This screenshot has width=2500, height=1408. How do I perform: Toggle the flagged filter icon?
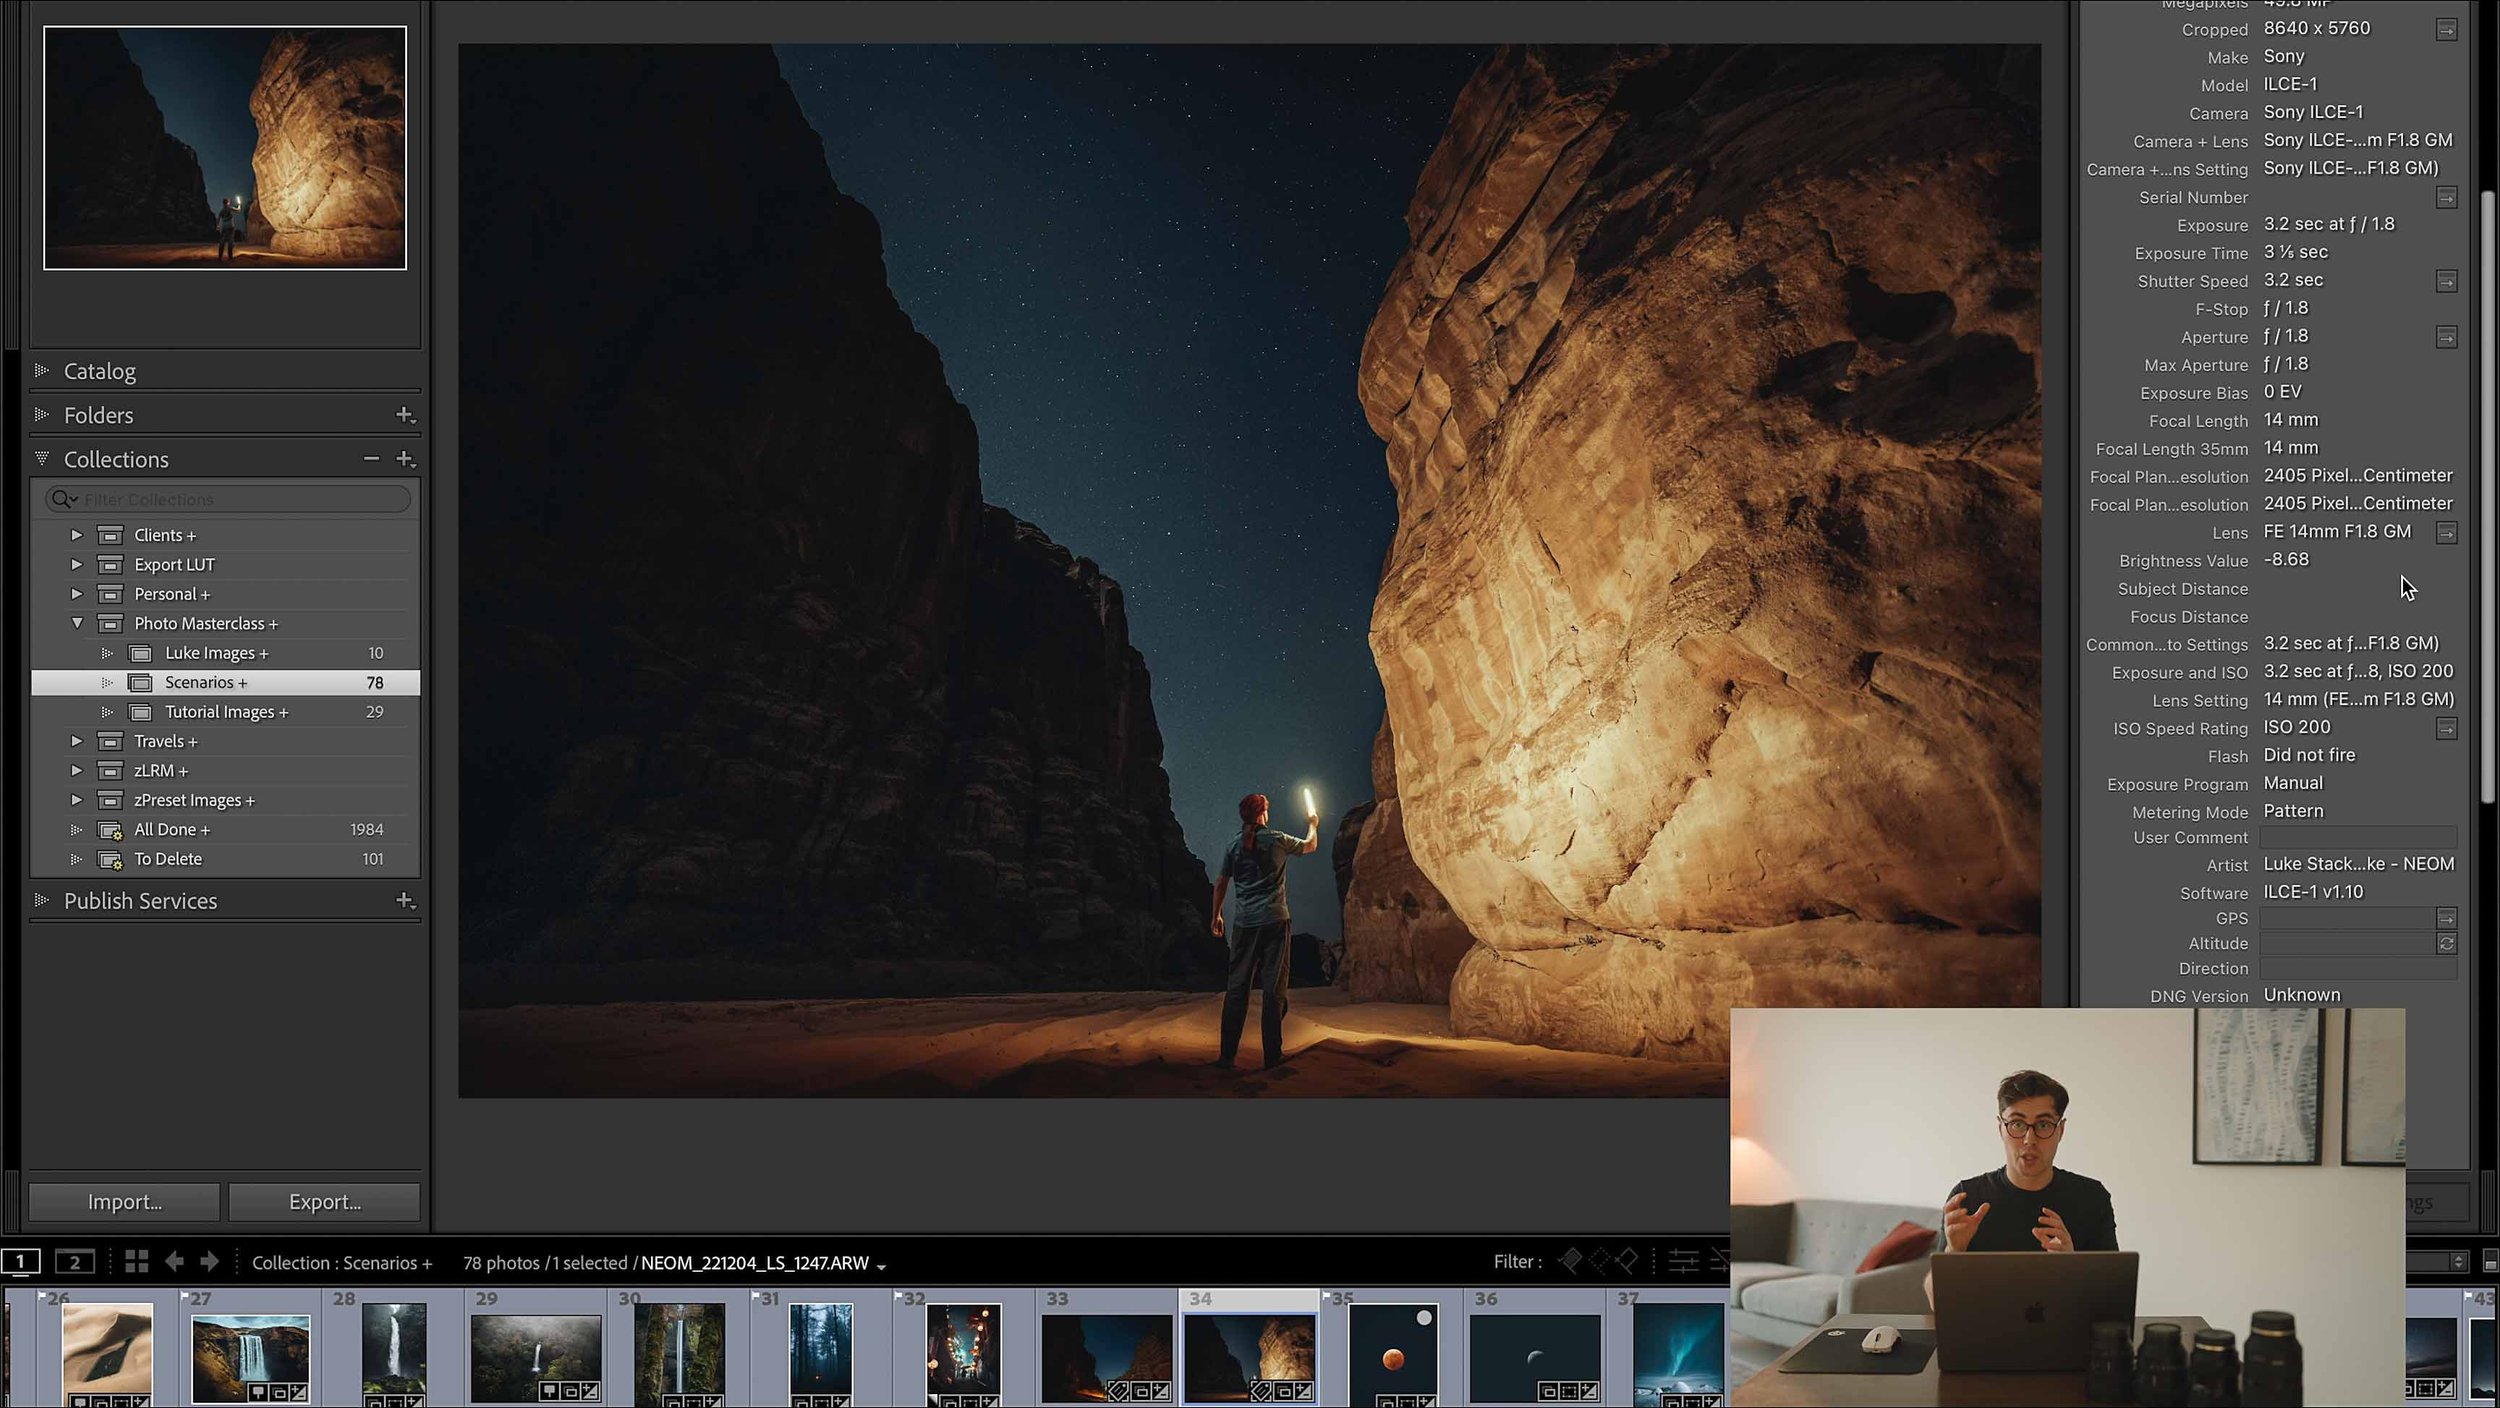click(x=1570, y=1262)
